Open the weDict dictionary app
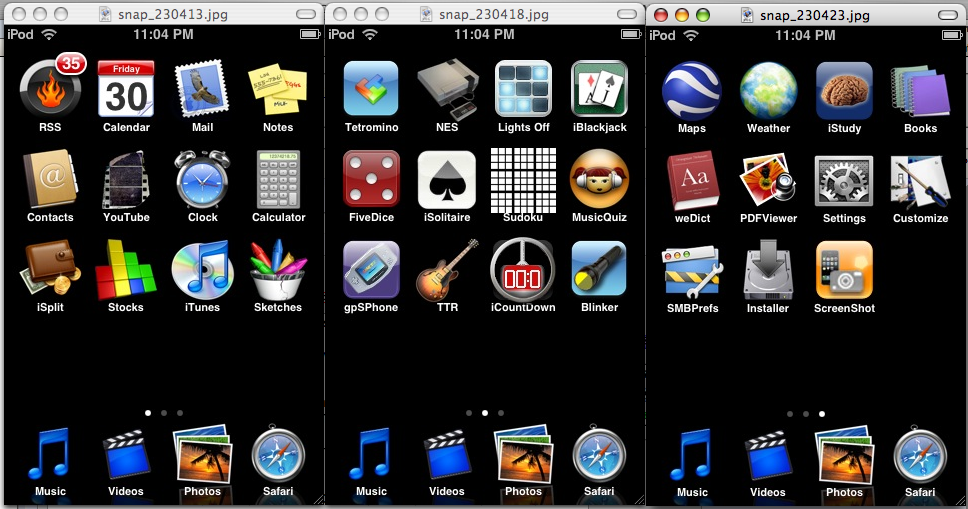This screenshot has height=509, width=968. point(693,180)
